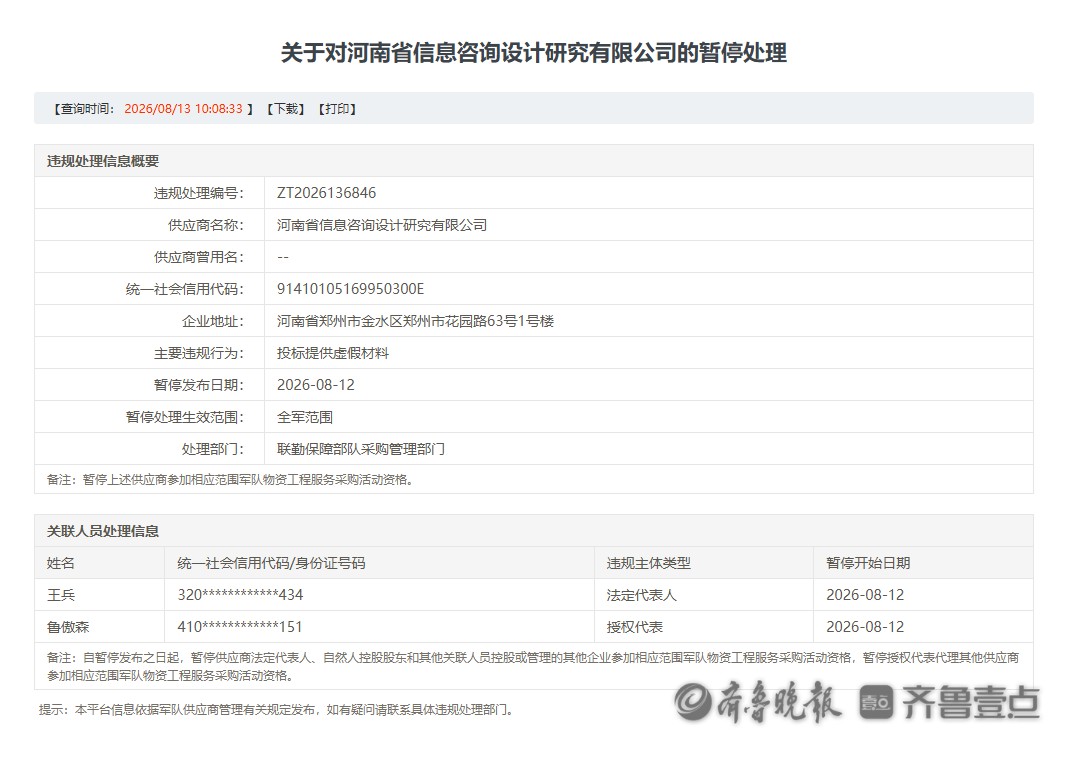Select the remark starting 自暂停发布之日起
Screen dimensions: 1075x759
click(x=533, y=666)
